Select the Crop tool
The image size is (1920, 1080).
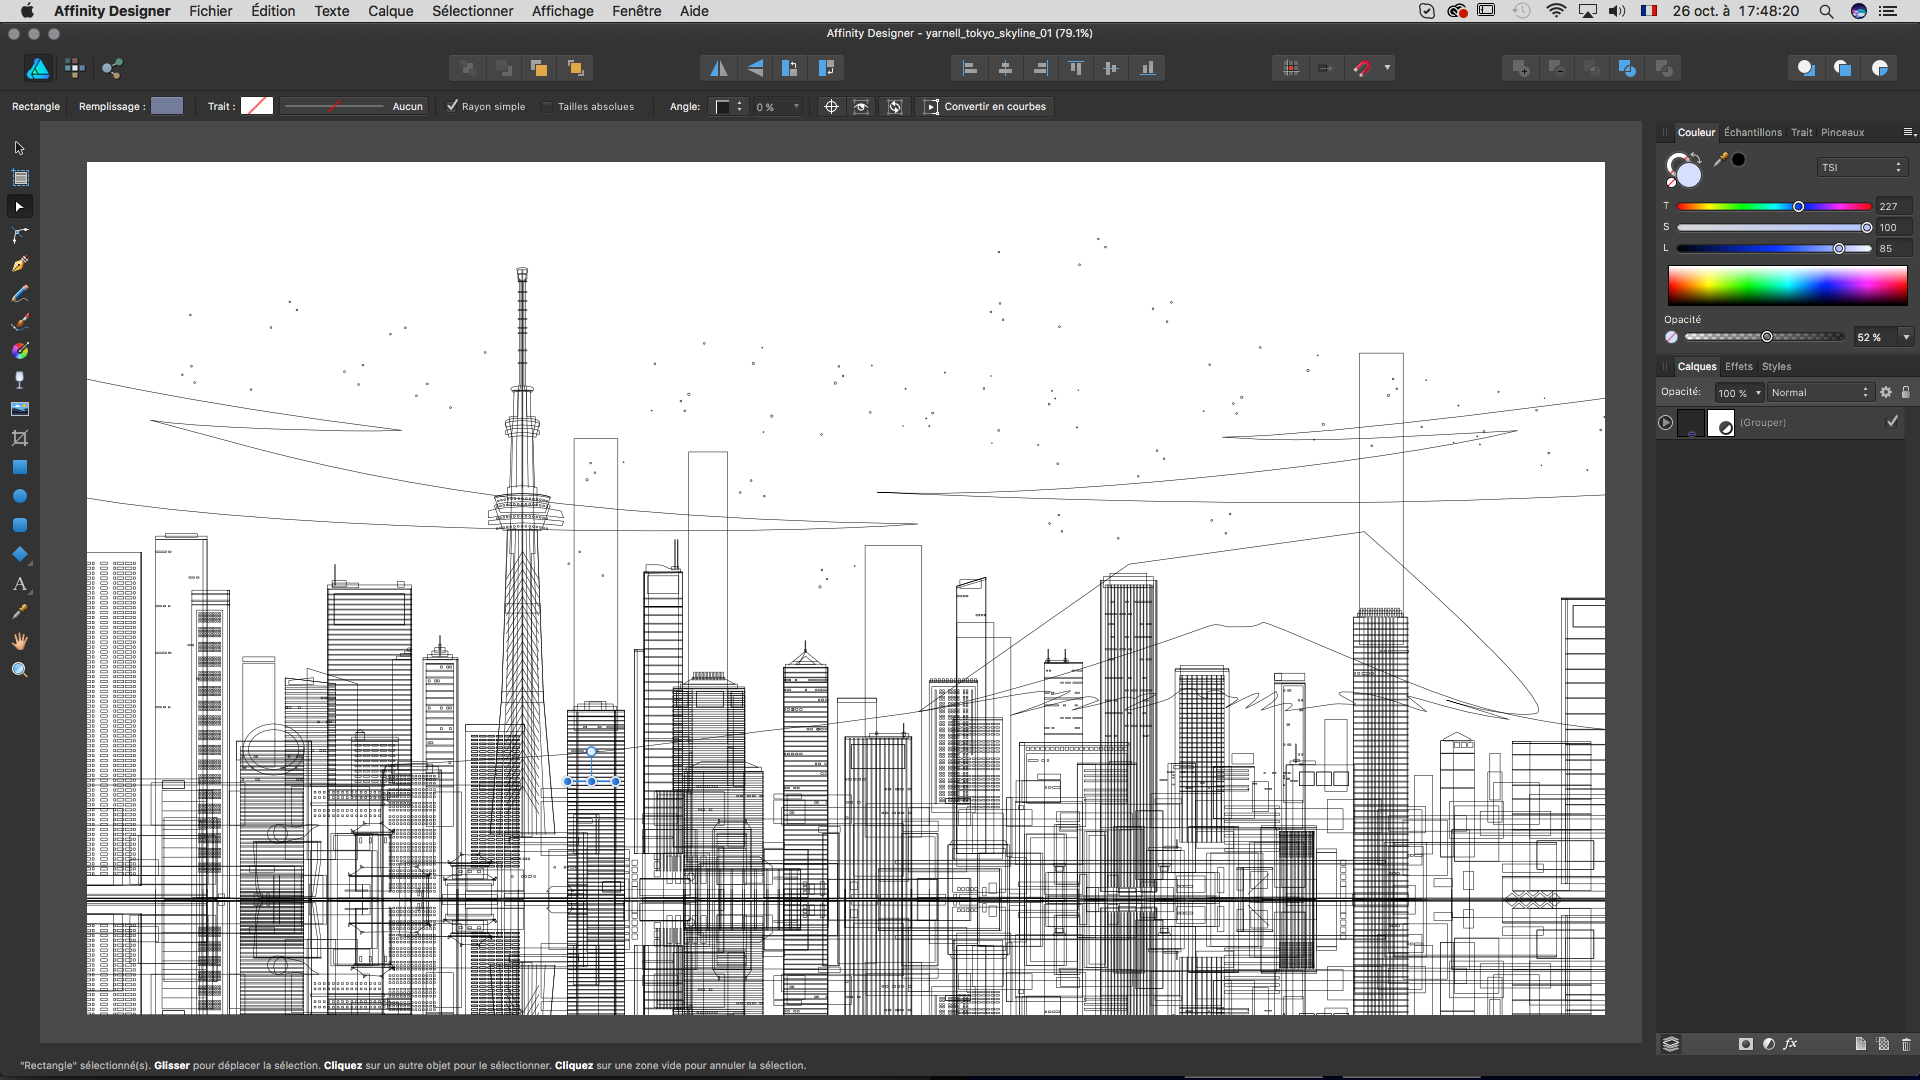(x=19, y=438)
